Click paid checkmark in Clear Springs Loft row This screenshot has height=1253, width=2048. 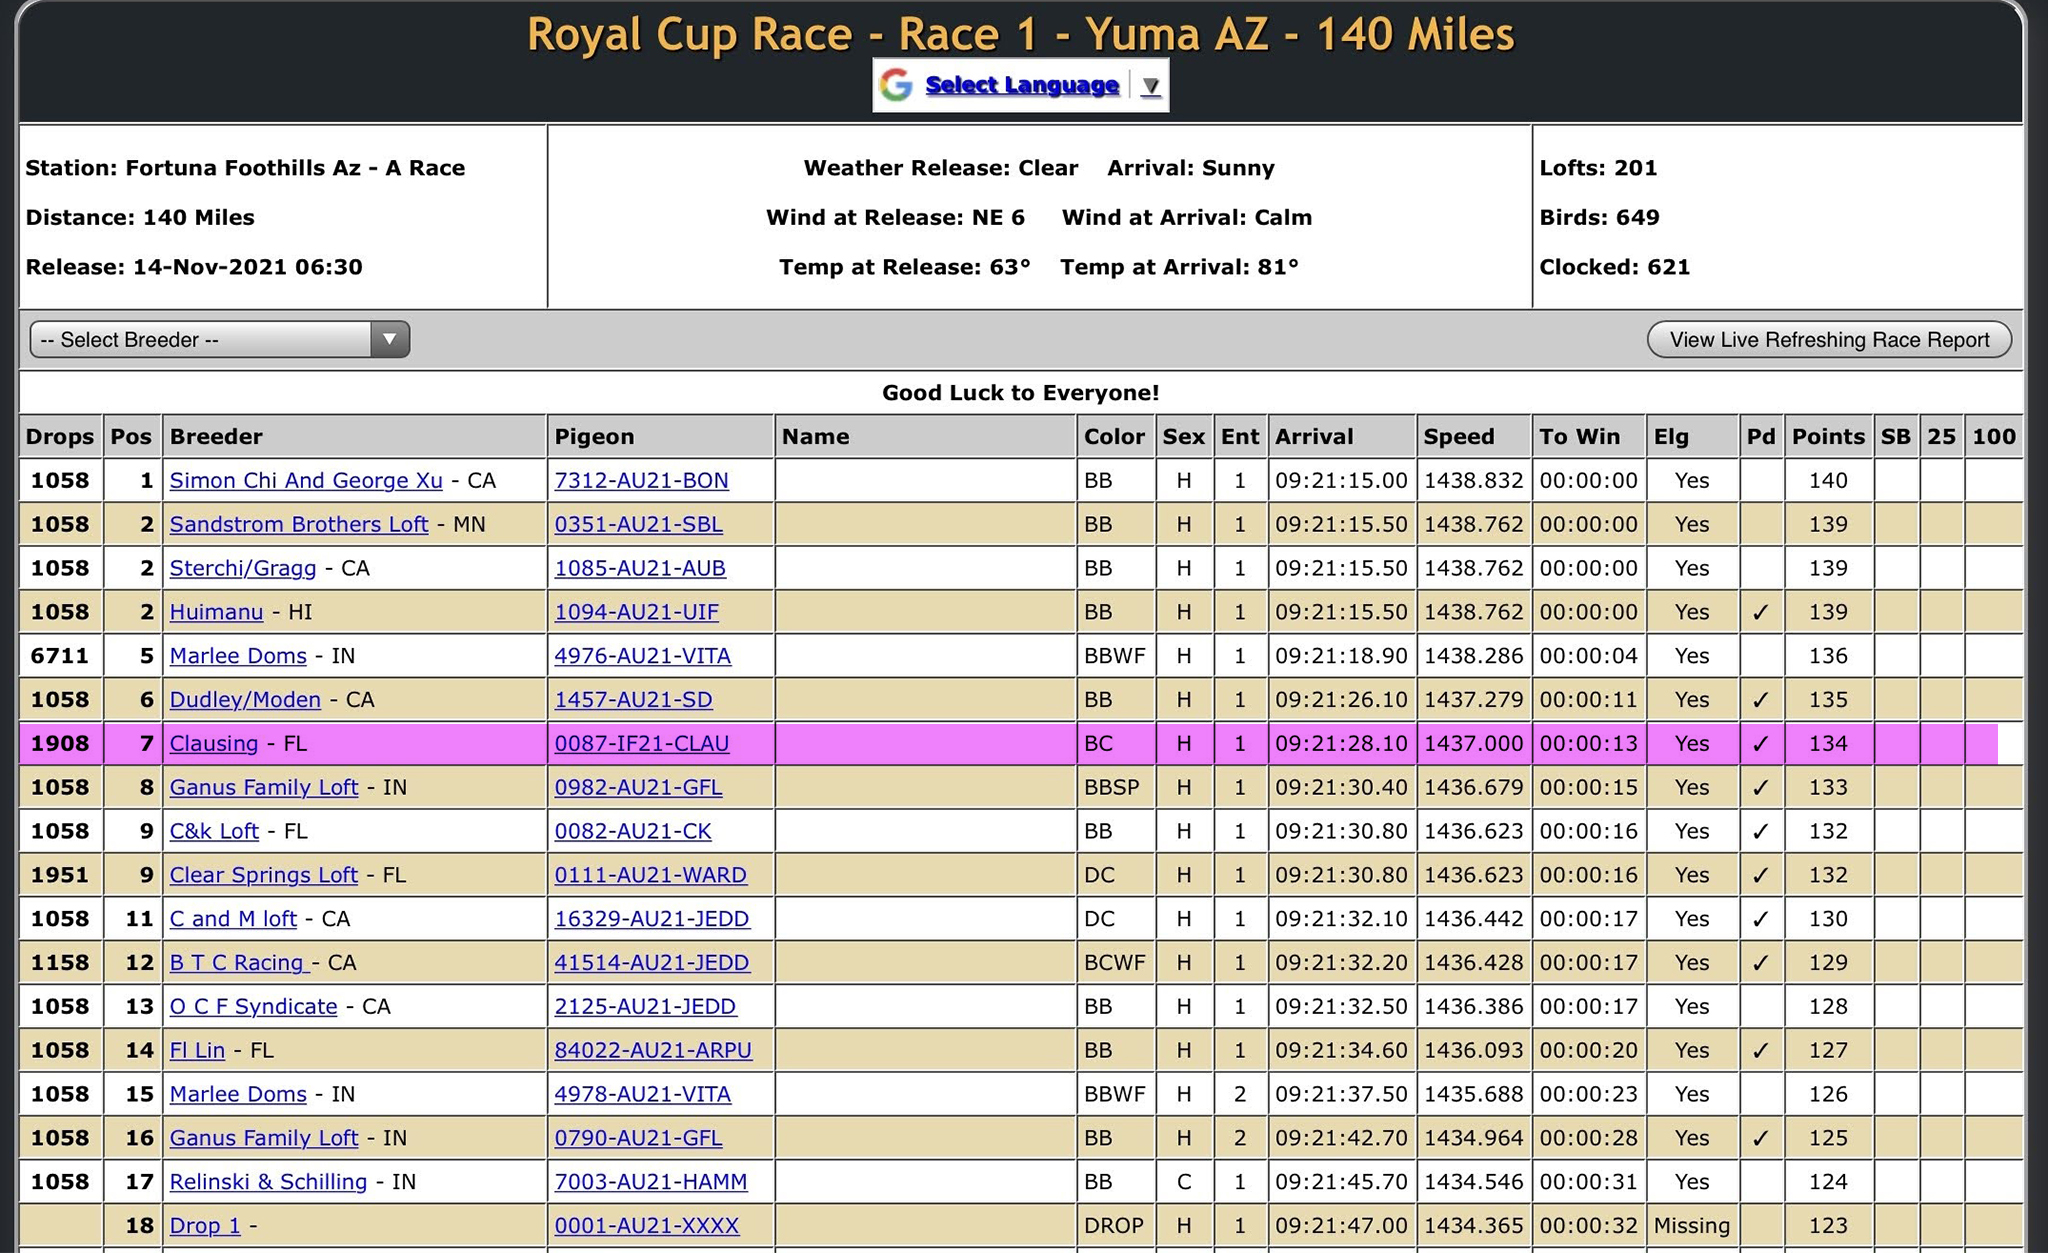[x=1760, y=875]
